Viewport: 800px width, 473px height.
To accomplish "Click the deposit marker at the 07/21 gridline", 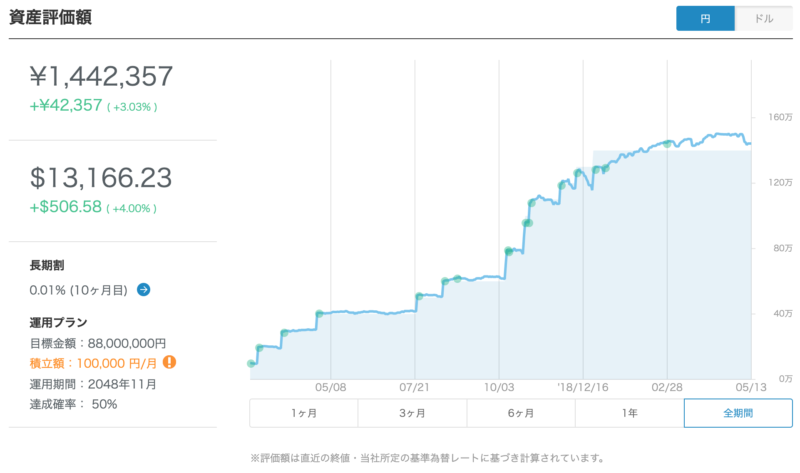I will [419, 296].
